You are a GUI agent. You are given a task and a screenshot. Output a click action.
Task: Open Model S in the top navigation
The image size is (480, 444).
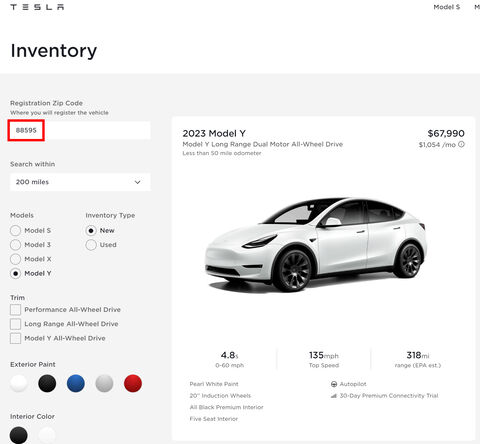(447, 7)
